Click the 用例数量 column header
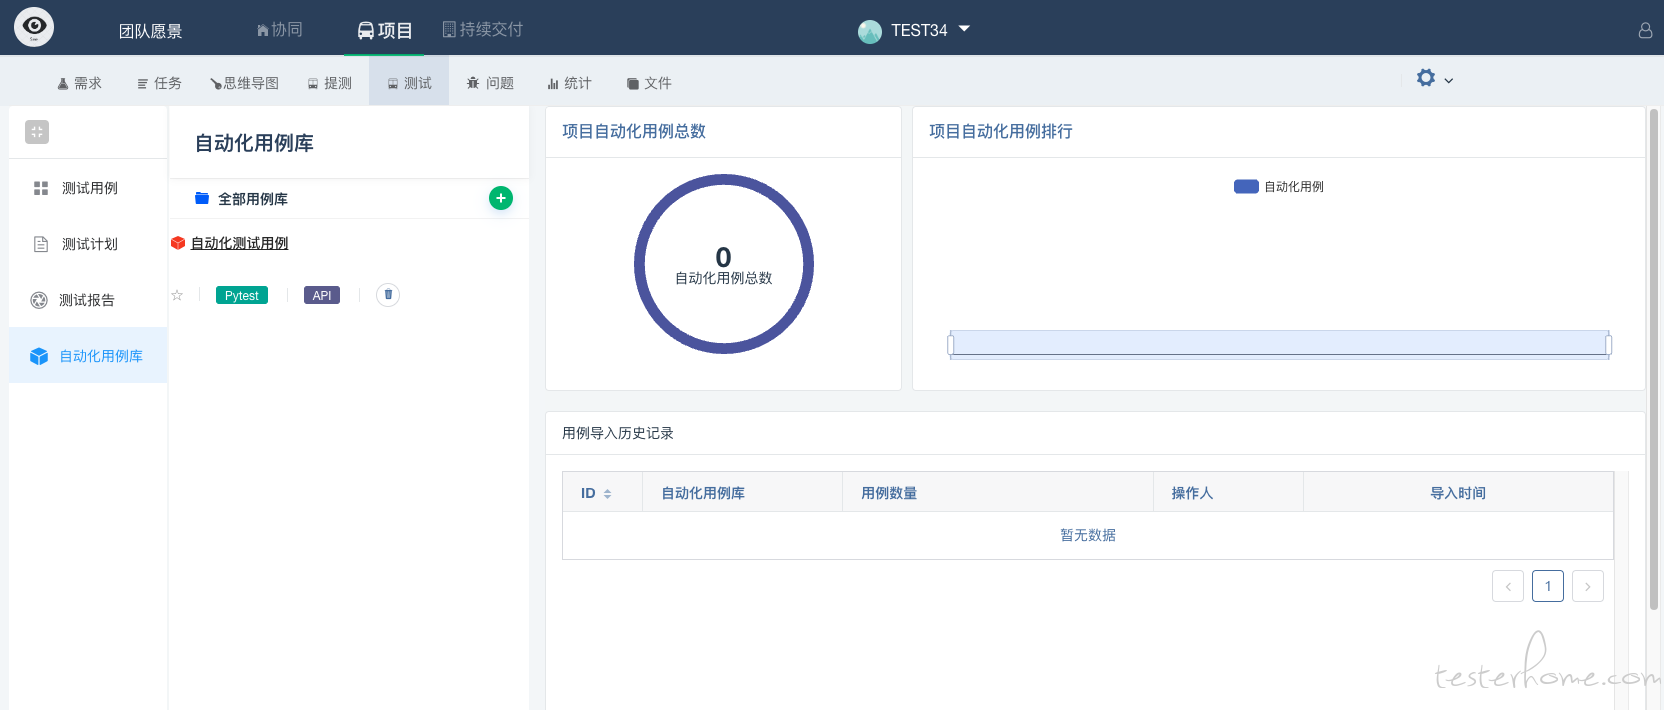This screenshot has height=710, width=1664. tap(998, 493)
